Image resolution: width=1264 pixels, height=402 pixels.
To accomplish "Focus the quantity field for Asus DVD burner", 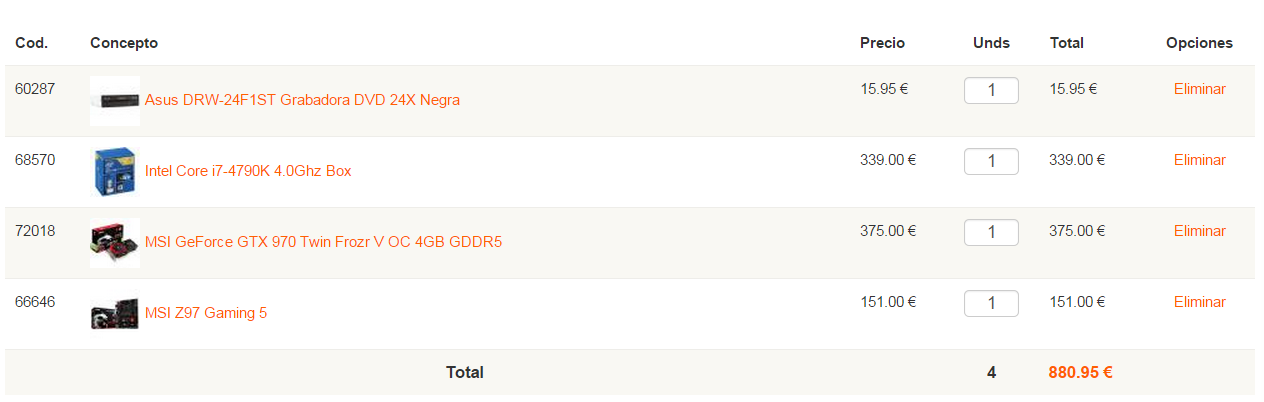I will tap(991, 90).
